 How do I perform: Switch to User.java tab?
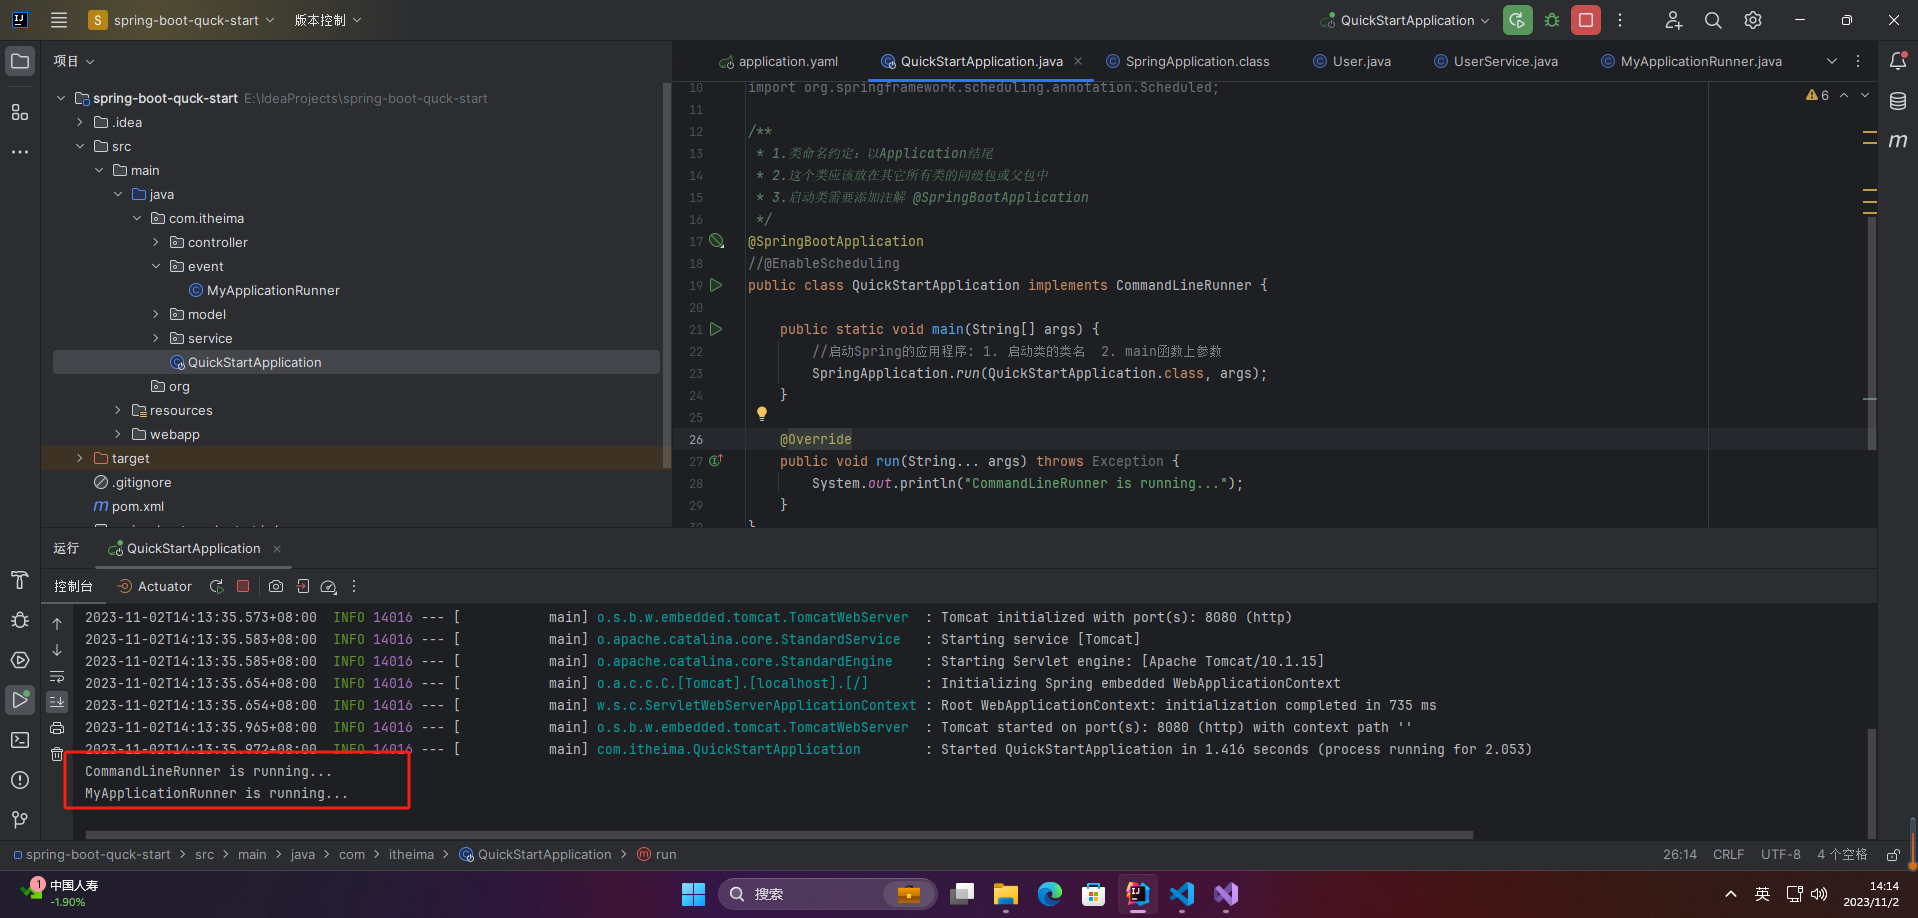[x=1352, y=61]
